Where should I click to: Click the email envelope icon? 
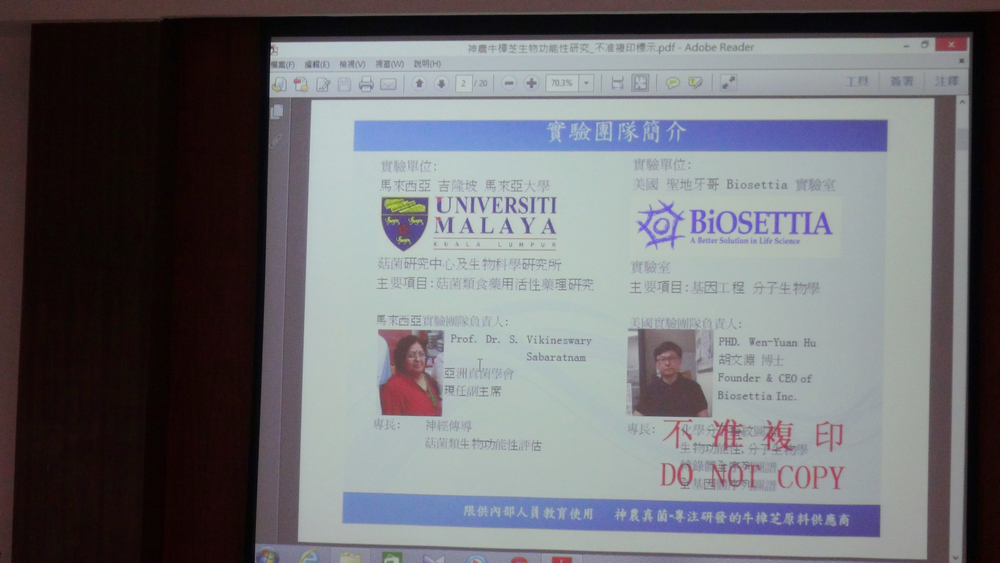click(x=388, y=84)
